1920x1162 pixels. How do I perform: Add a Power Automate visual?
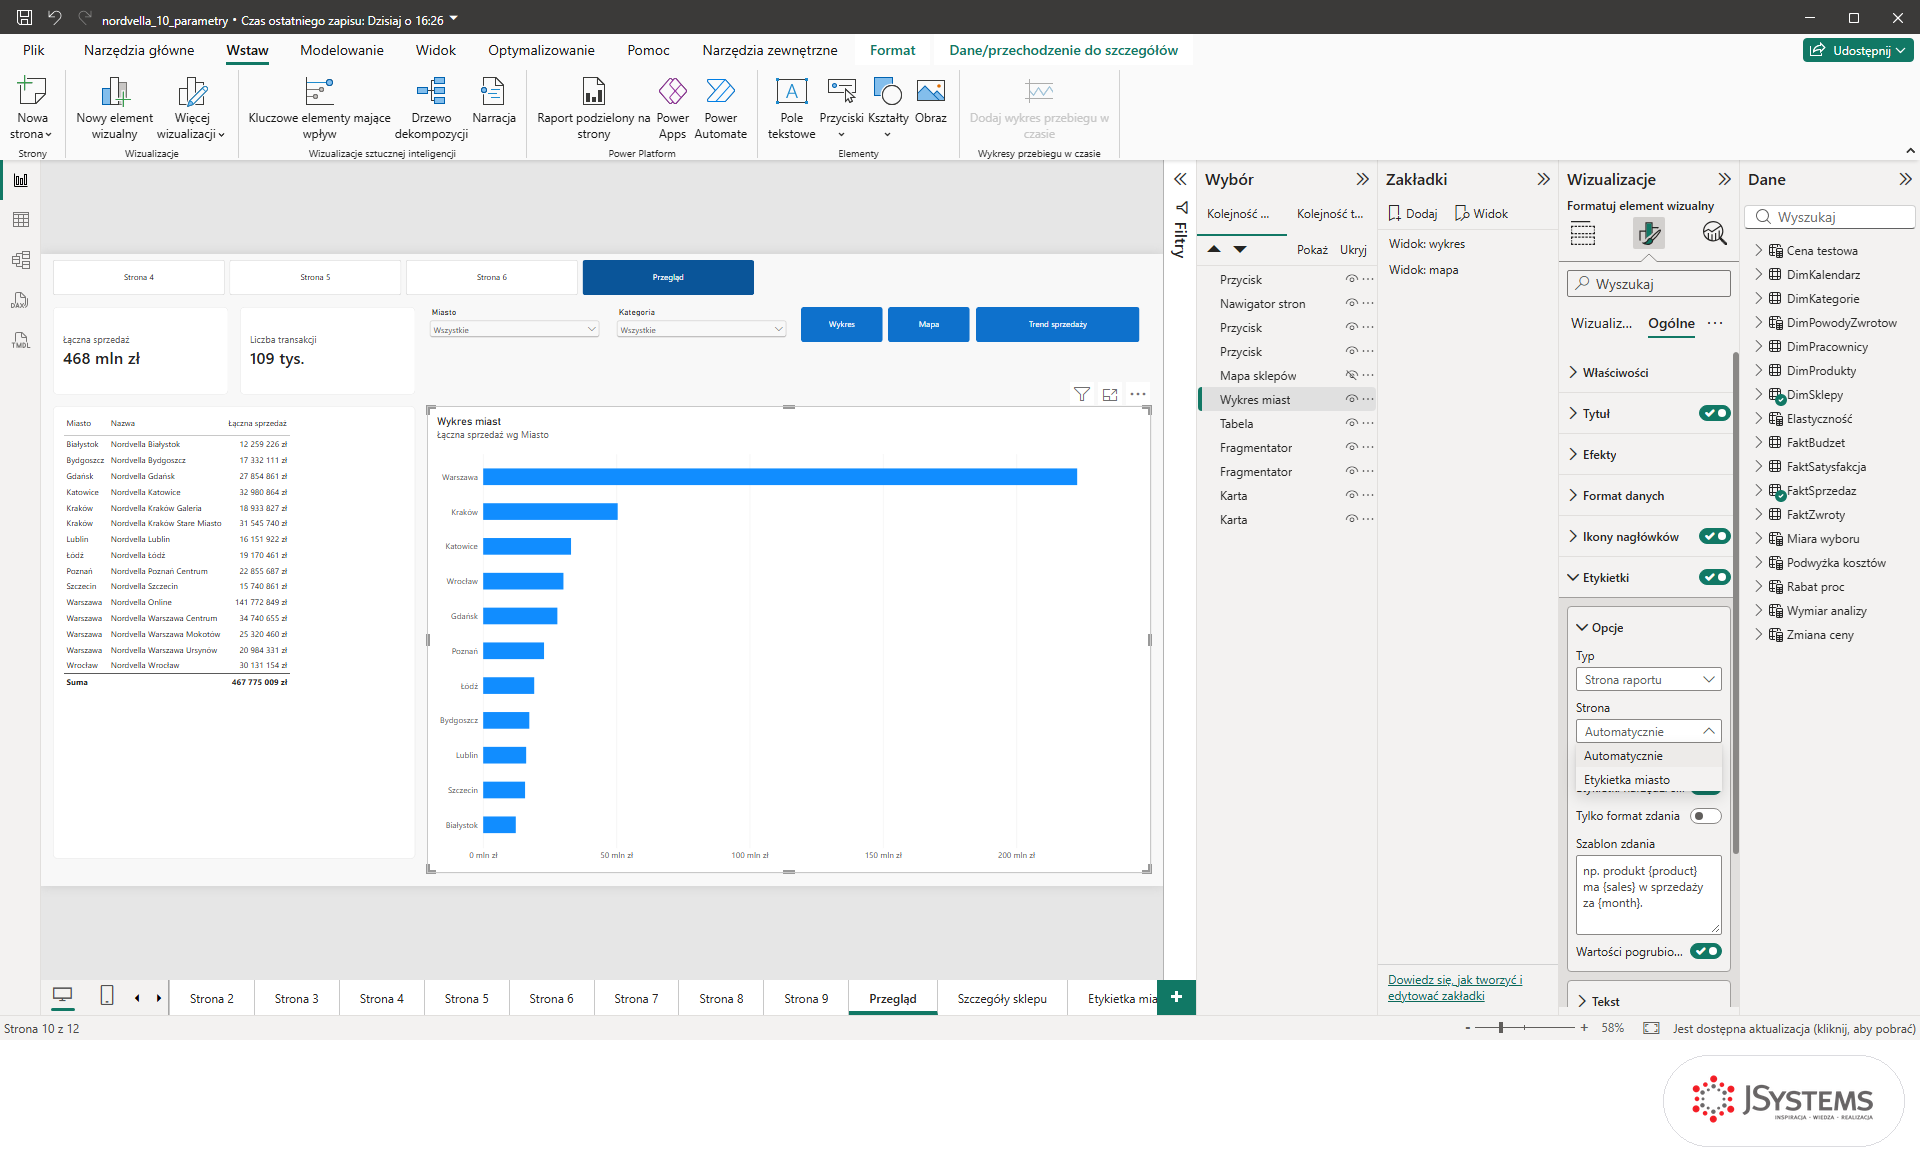click(x=720, y=109)
